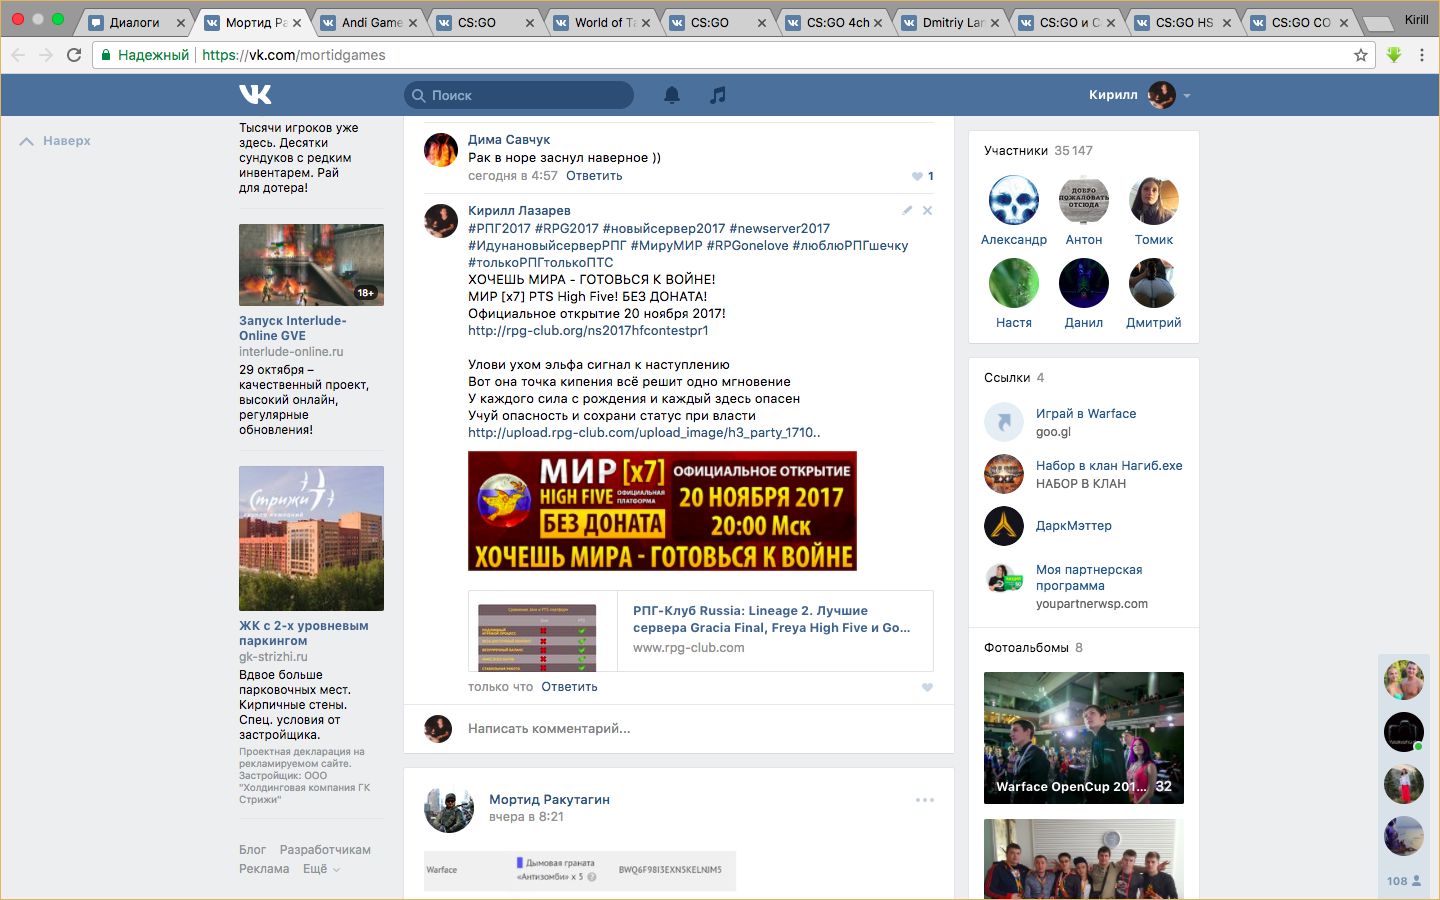Screen dimensions: 1440x900
Task: Reload the page
Action: tap(74, 55)
